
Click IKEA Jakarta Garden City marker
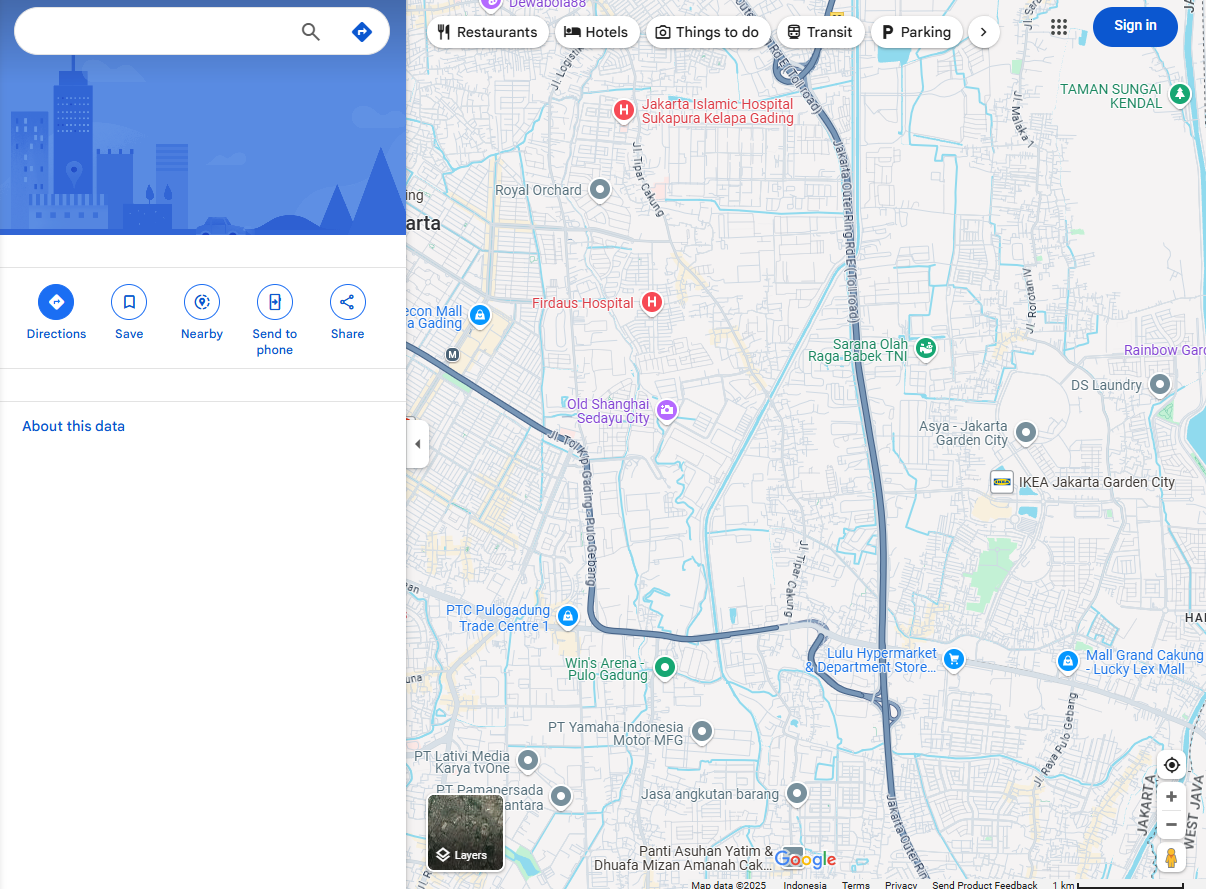click(1002, 482)
